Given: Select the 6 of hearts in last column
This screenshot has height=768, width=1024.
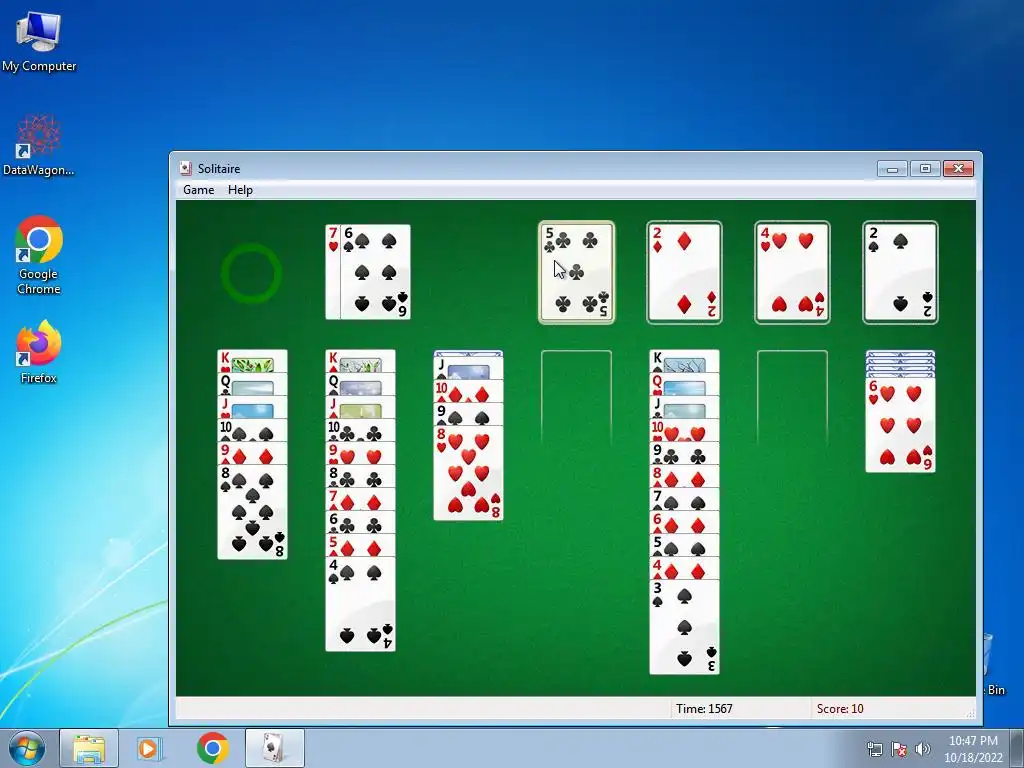Looking at the screenshot, I should tap(901, 425).
